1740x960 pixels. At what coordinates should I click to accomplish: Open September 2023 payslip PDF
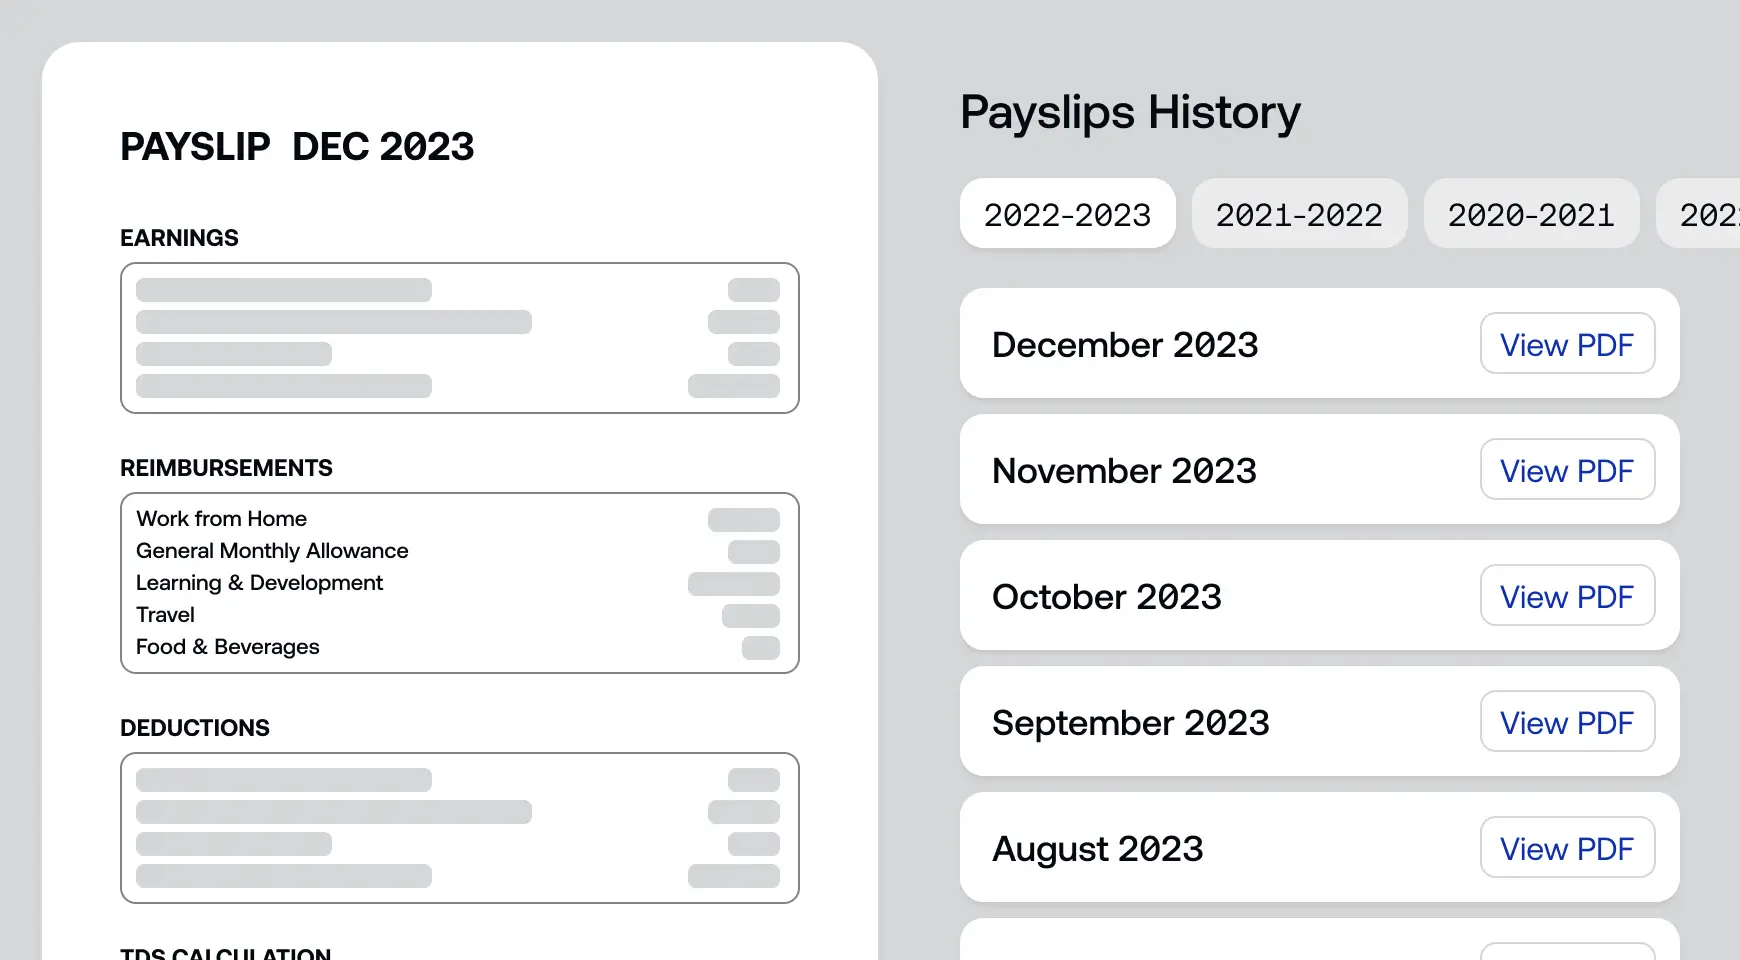(1567, 722)
